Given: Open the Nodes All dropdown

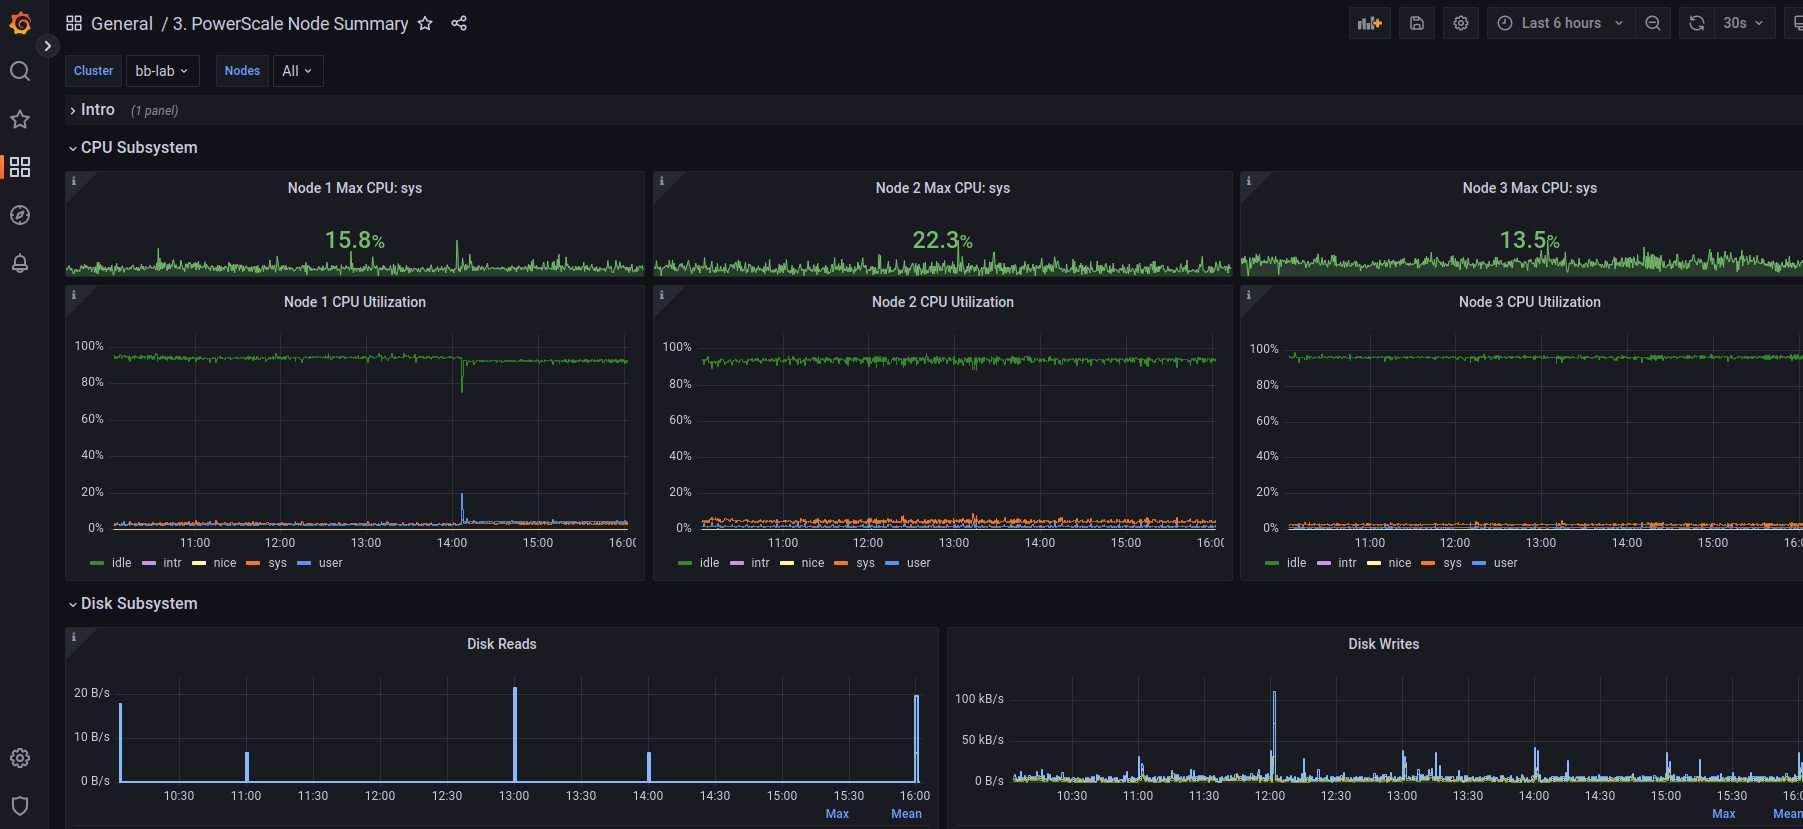Looking at the screenshot, I should pyautogui.click(x=297, y=71).
